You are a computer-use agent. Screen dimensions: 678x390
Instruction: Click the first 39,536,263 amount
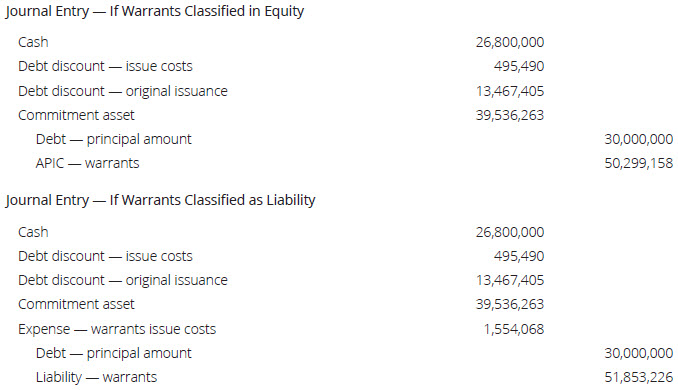(510, 115)
